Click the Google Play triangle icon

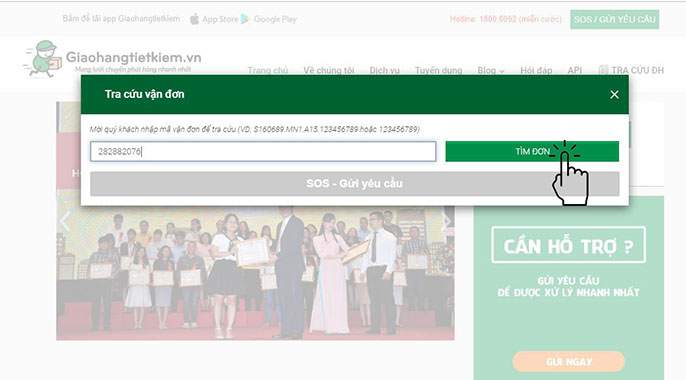(245, 19)
